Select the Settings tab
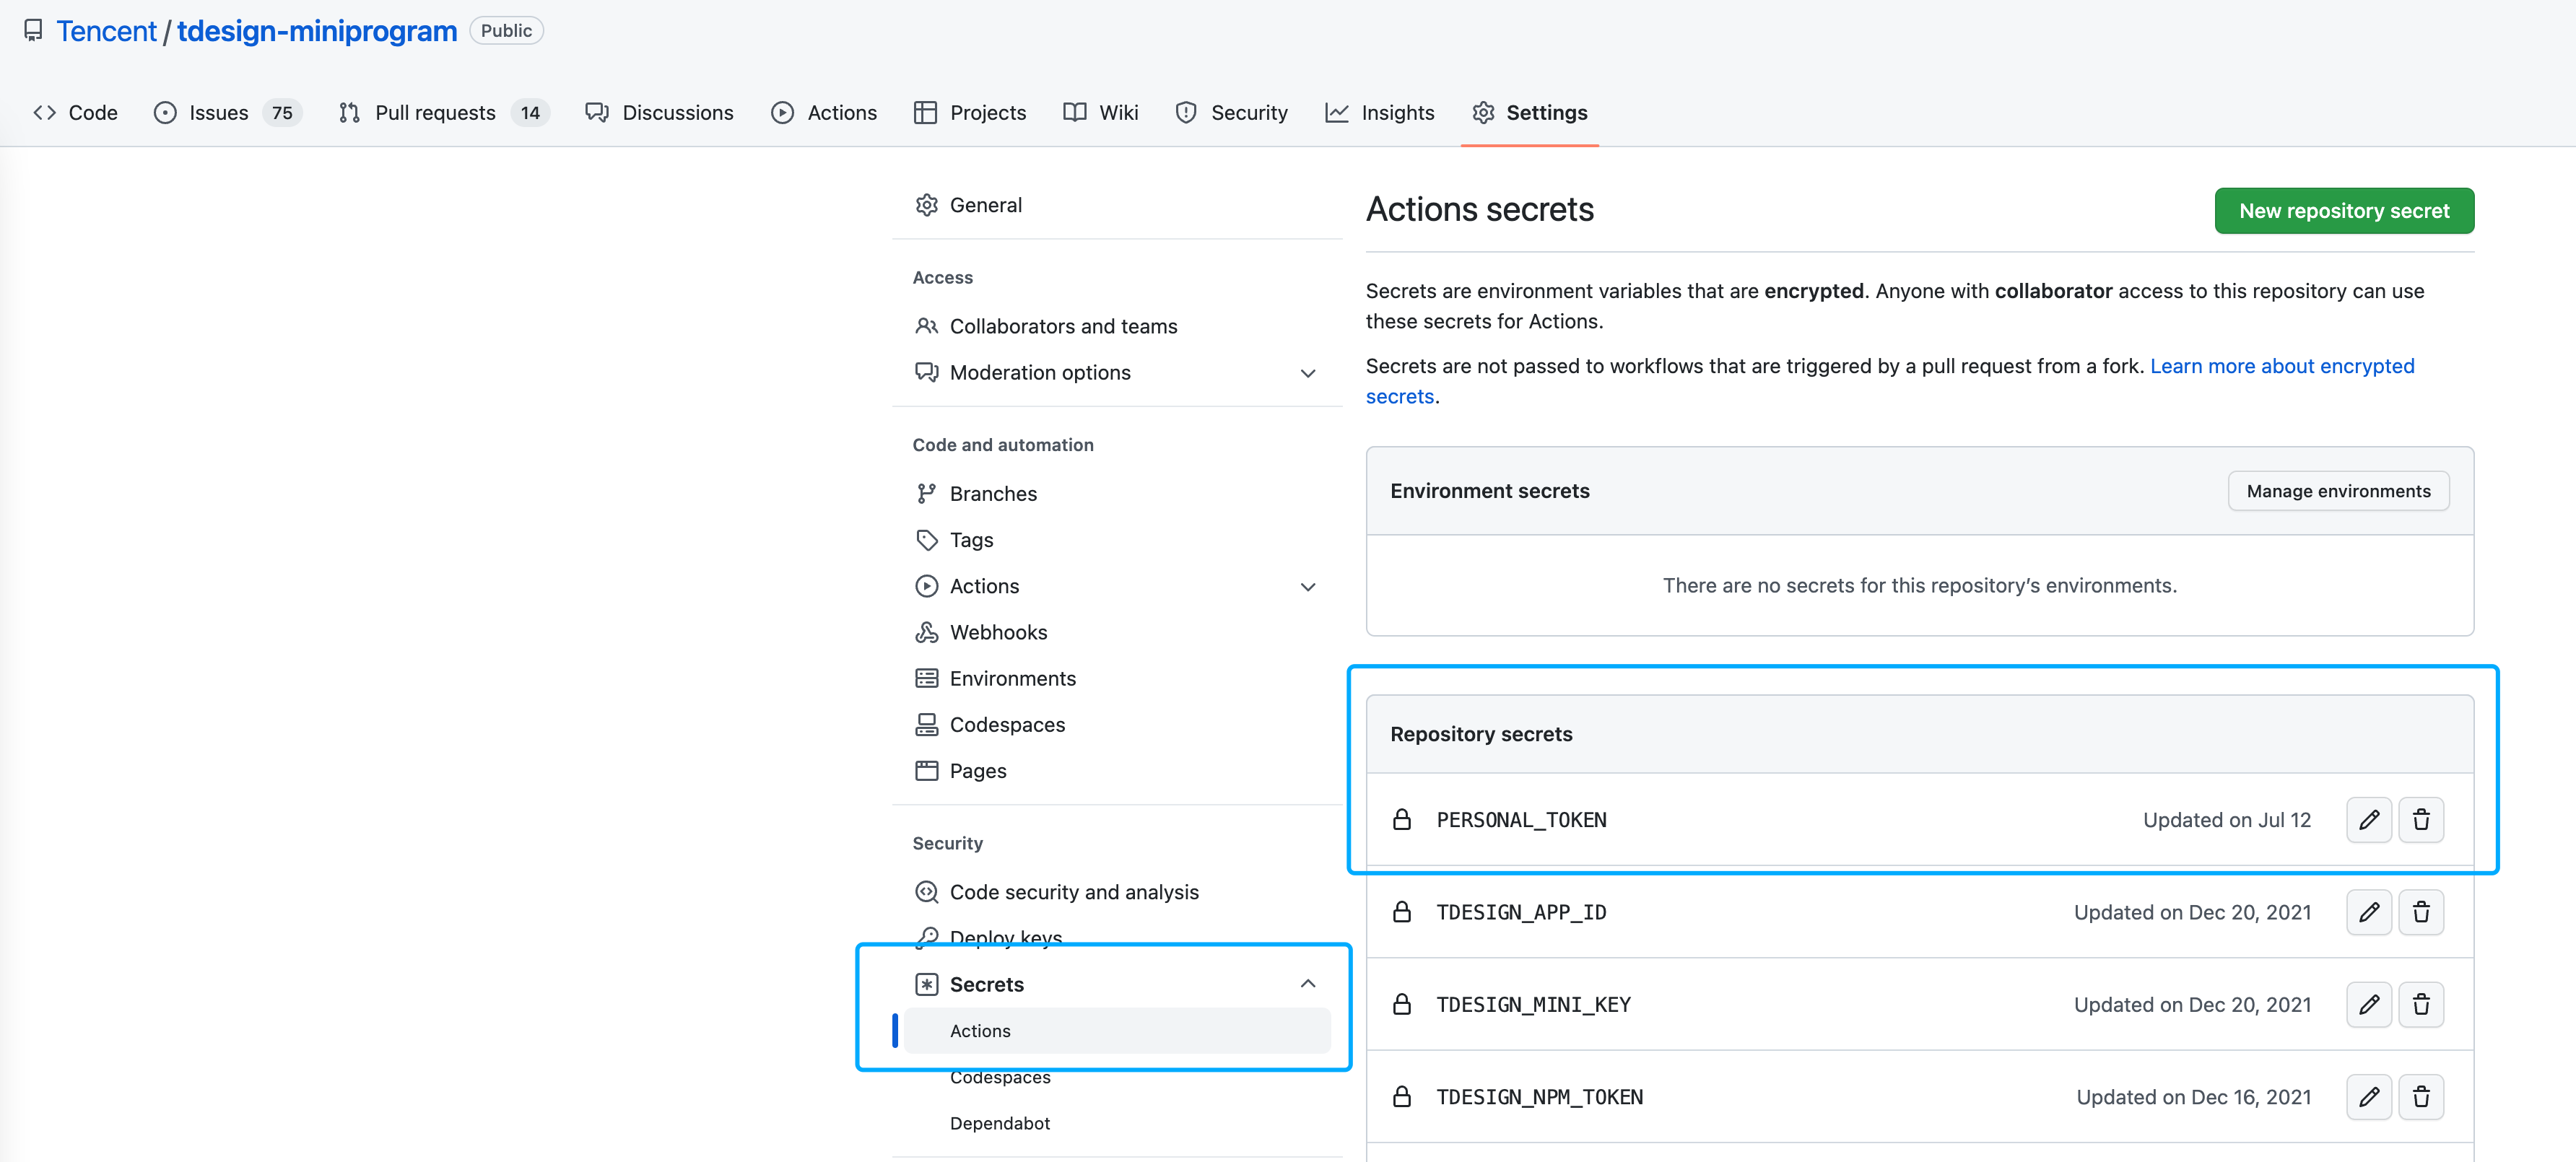This screenshot has width=2576, height=1162. click(x=1530, y=113)
